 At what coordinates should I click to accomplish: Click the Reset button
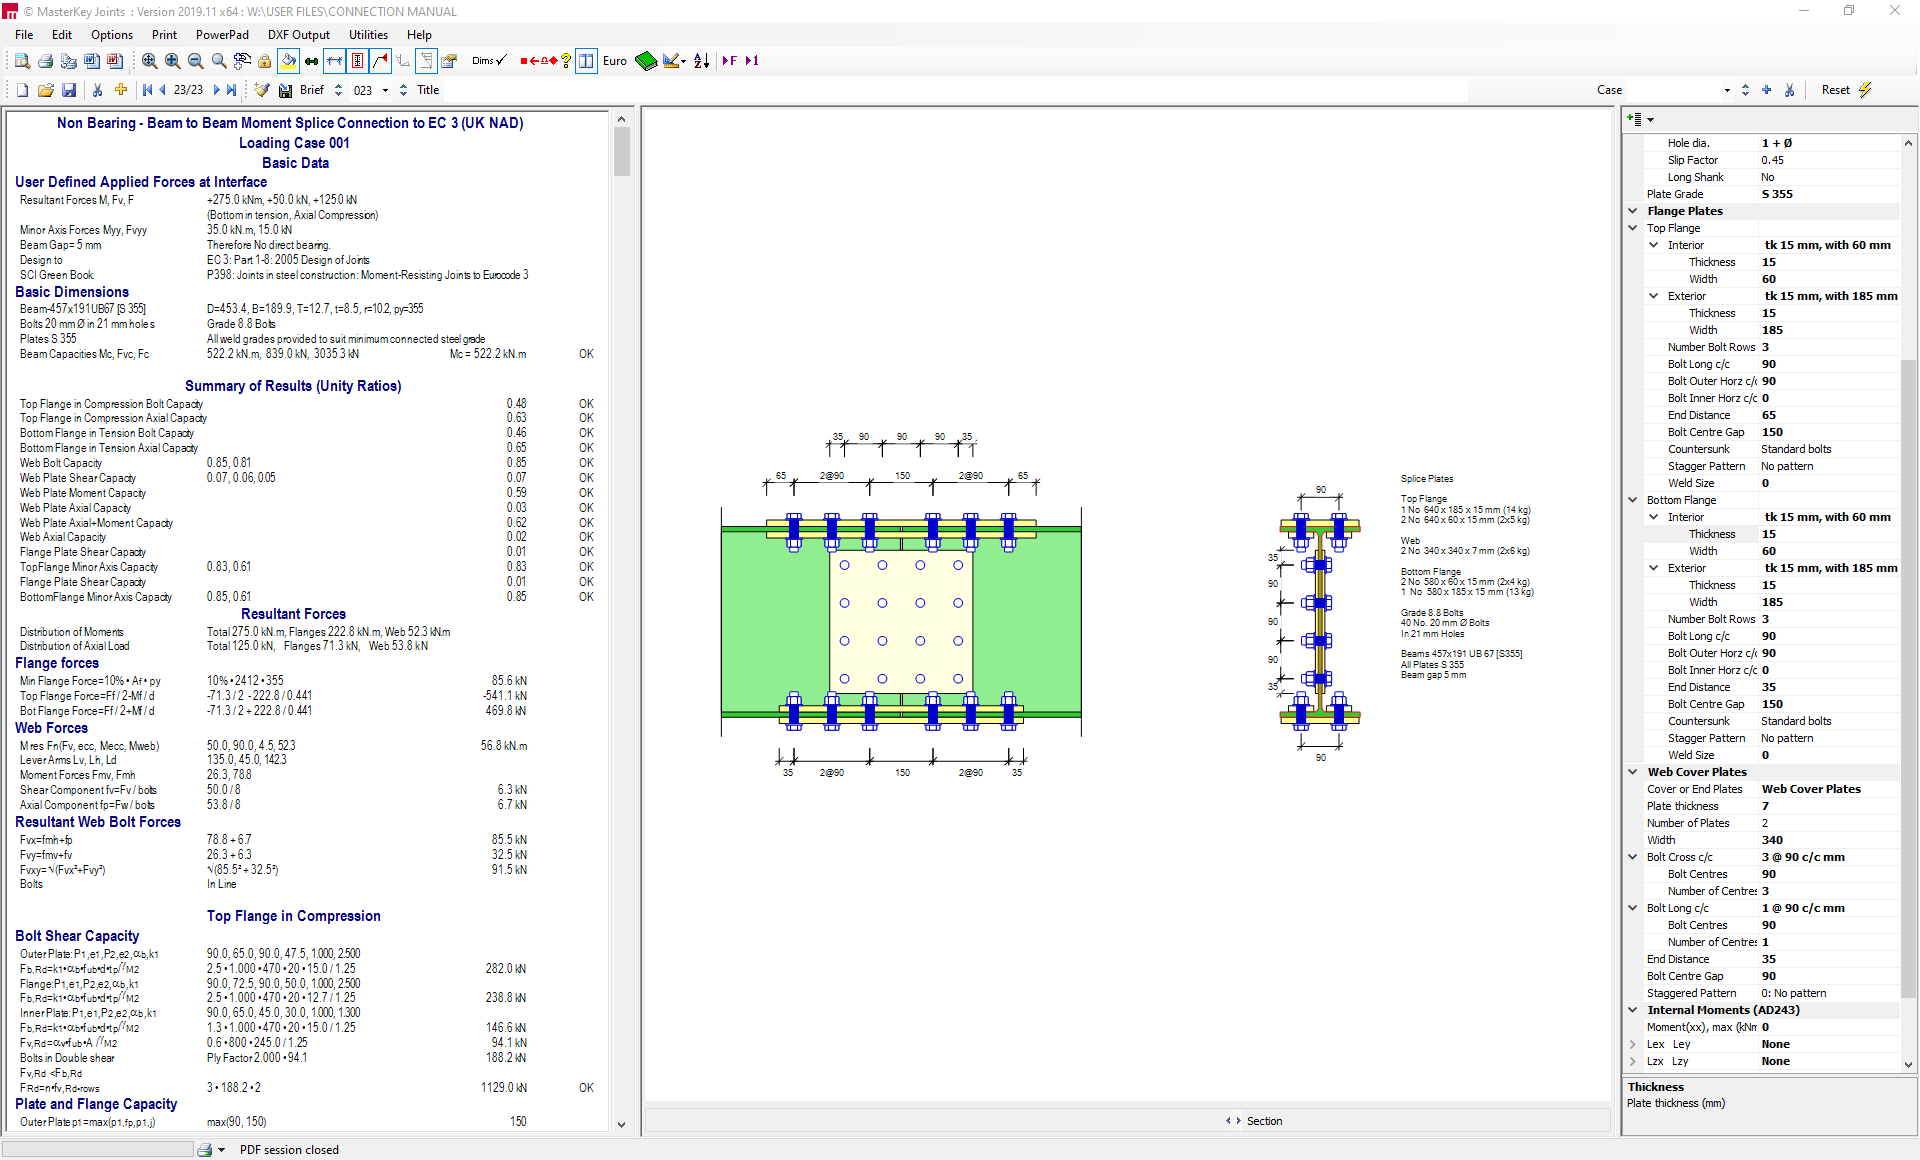[1836, 90]
